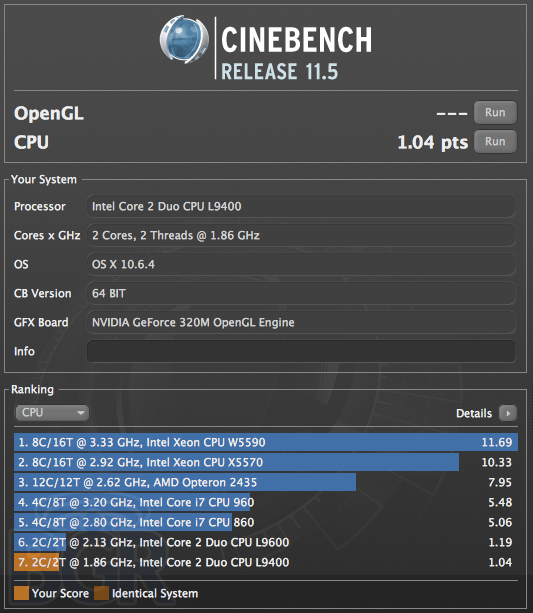Run the CPU benchmark
533x613 pixels.
(x=495, y=142)
